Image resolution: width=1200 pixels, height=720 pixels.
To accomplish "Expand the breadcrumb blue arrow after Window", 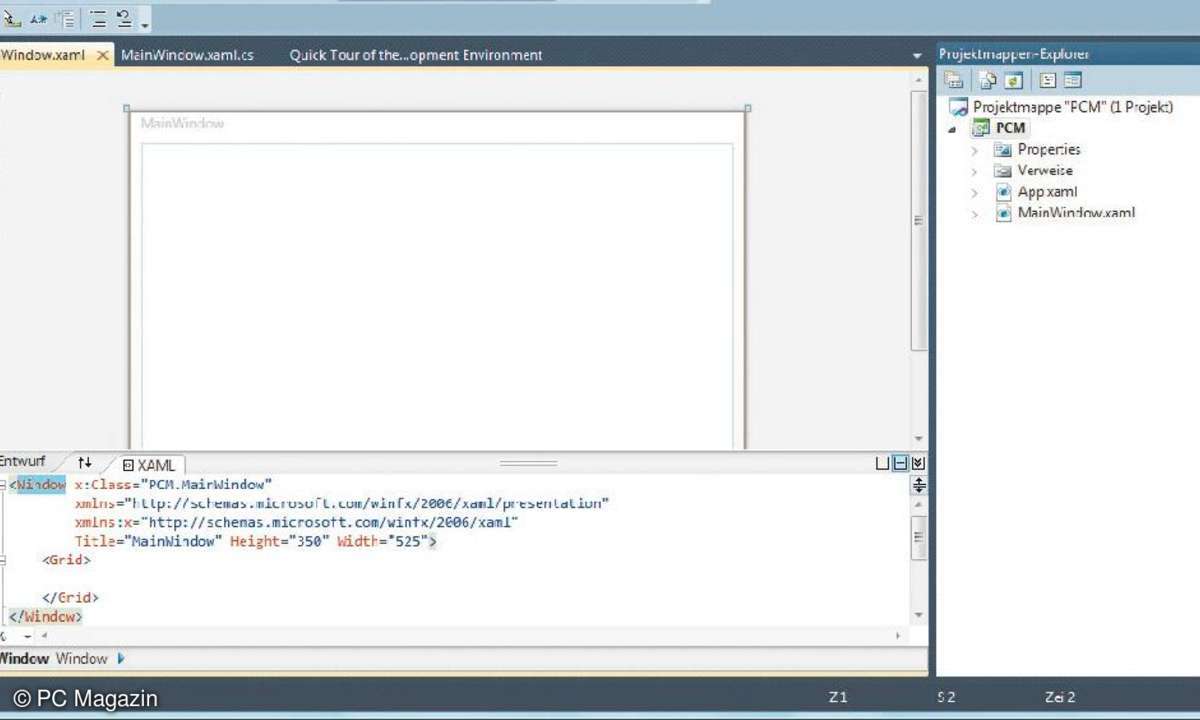I will coord(121,659).
